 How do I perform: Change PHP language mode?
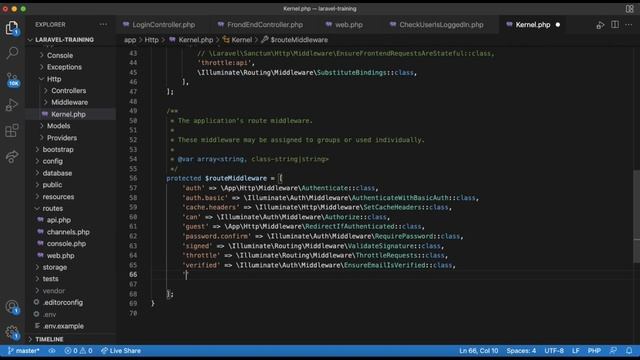[594, 351]
